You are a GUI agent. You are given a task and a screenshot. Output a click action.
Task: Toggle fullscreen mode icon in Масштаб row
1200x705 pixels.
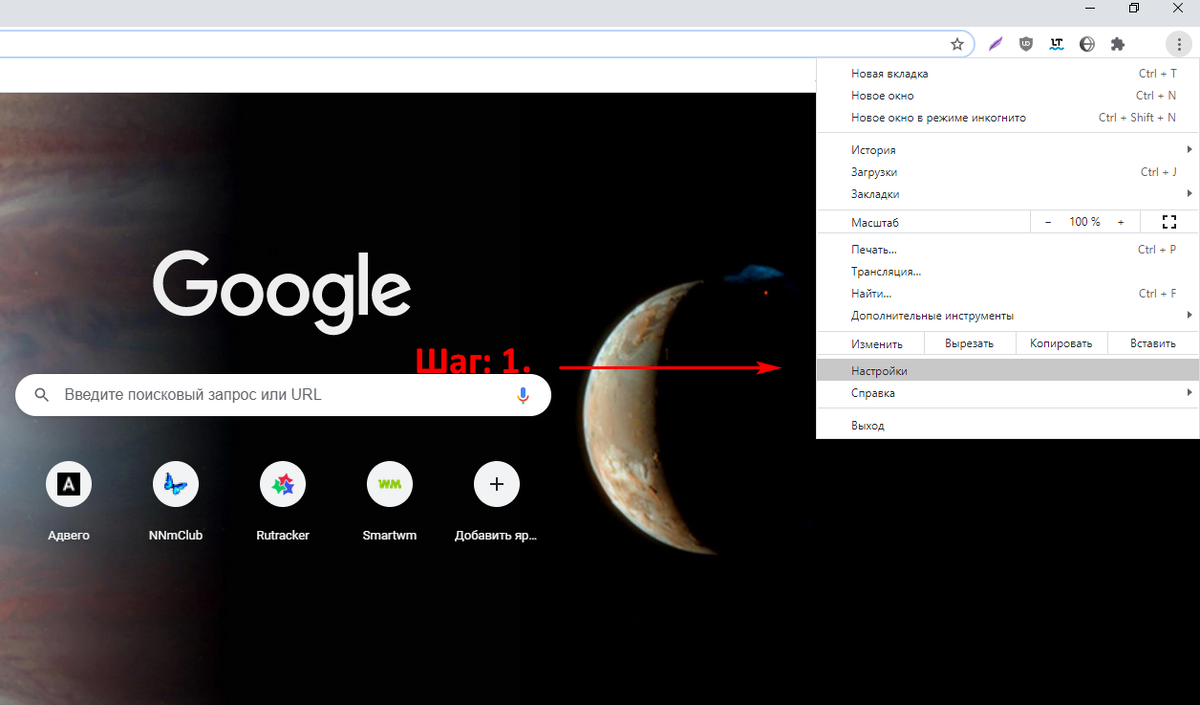tap(1170, 222)
